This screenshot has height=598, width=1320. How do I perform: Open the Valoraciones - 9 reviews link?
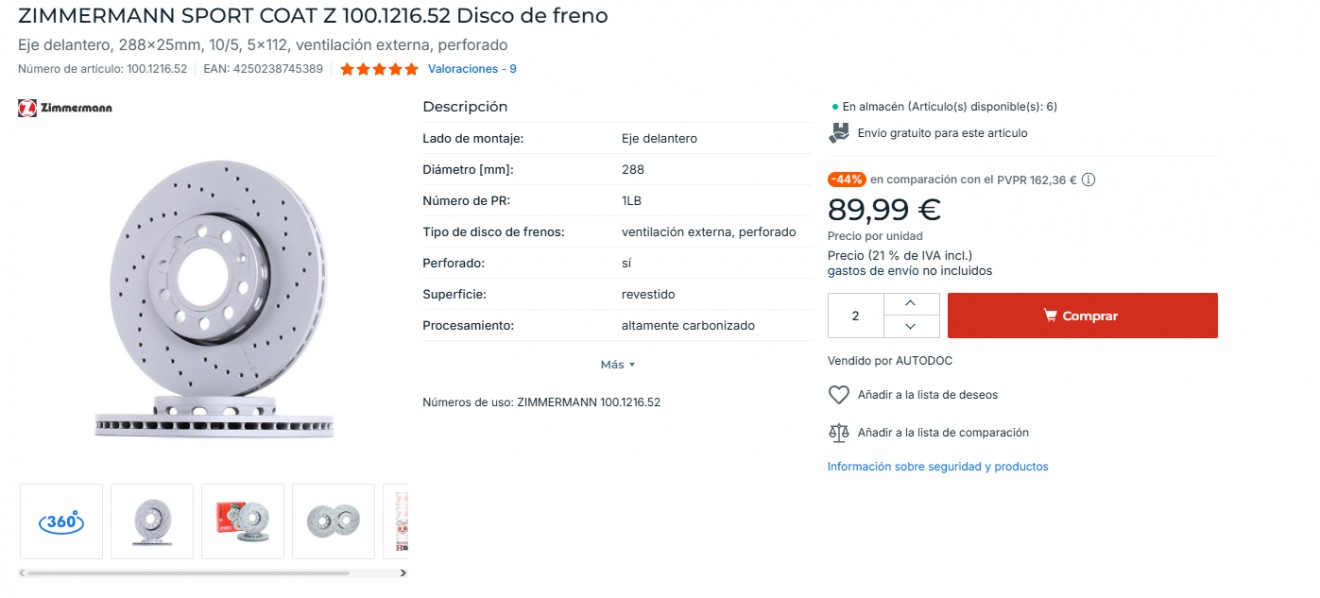tap(472, 69)
